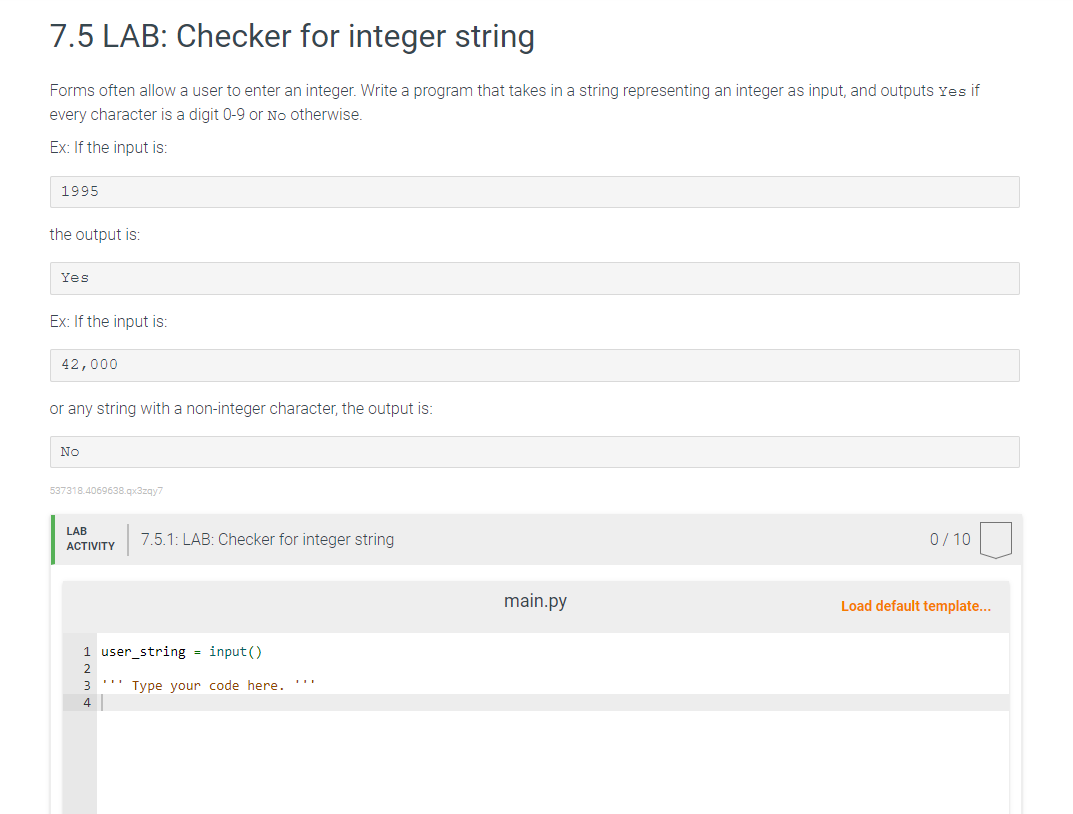Click the bookmark ribbon icon beside the score

(x=996, y=541)
